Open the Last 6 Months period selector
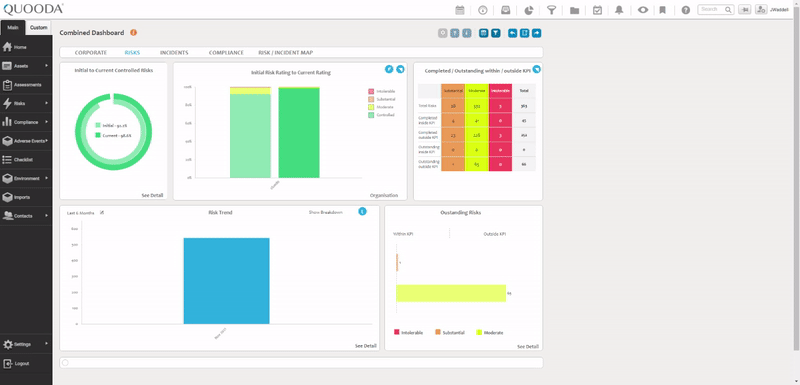Image resolution: width=800 pixels, height=385 pixels. point(81,213)
